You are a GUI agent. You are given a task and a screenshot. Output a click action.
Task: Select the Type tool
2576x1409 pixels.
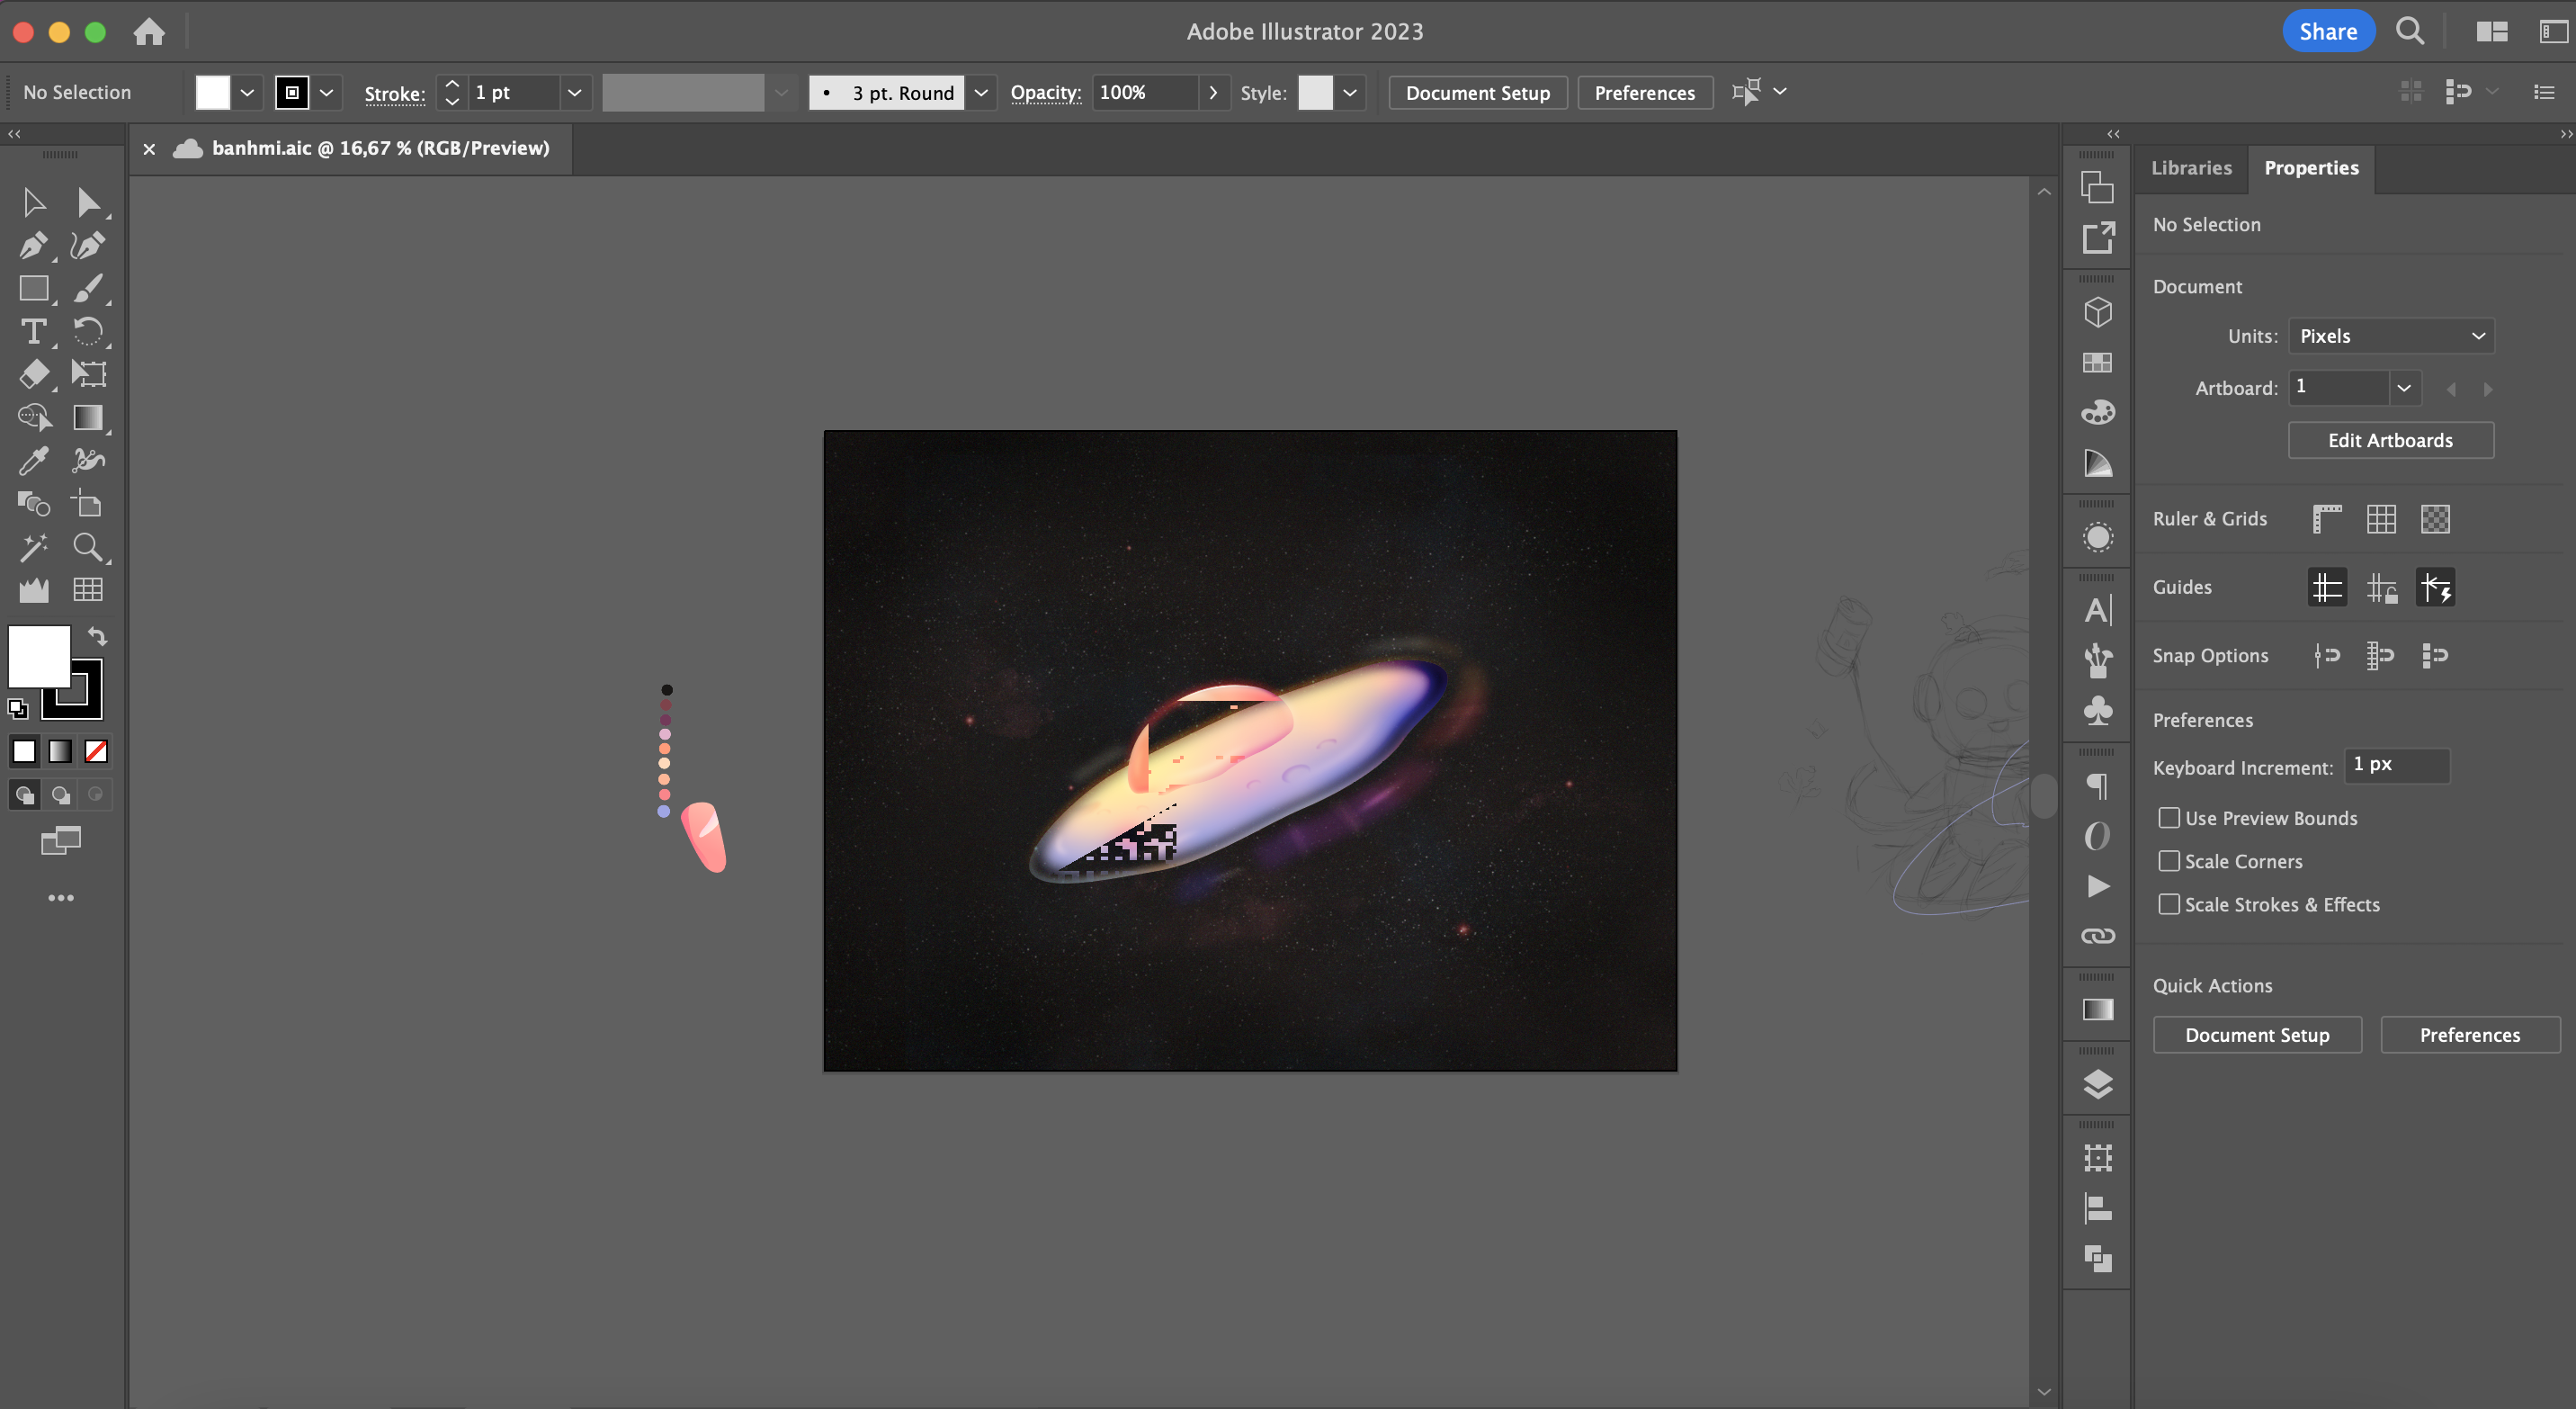tap(35, 332)
